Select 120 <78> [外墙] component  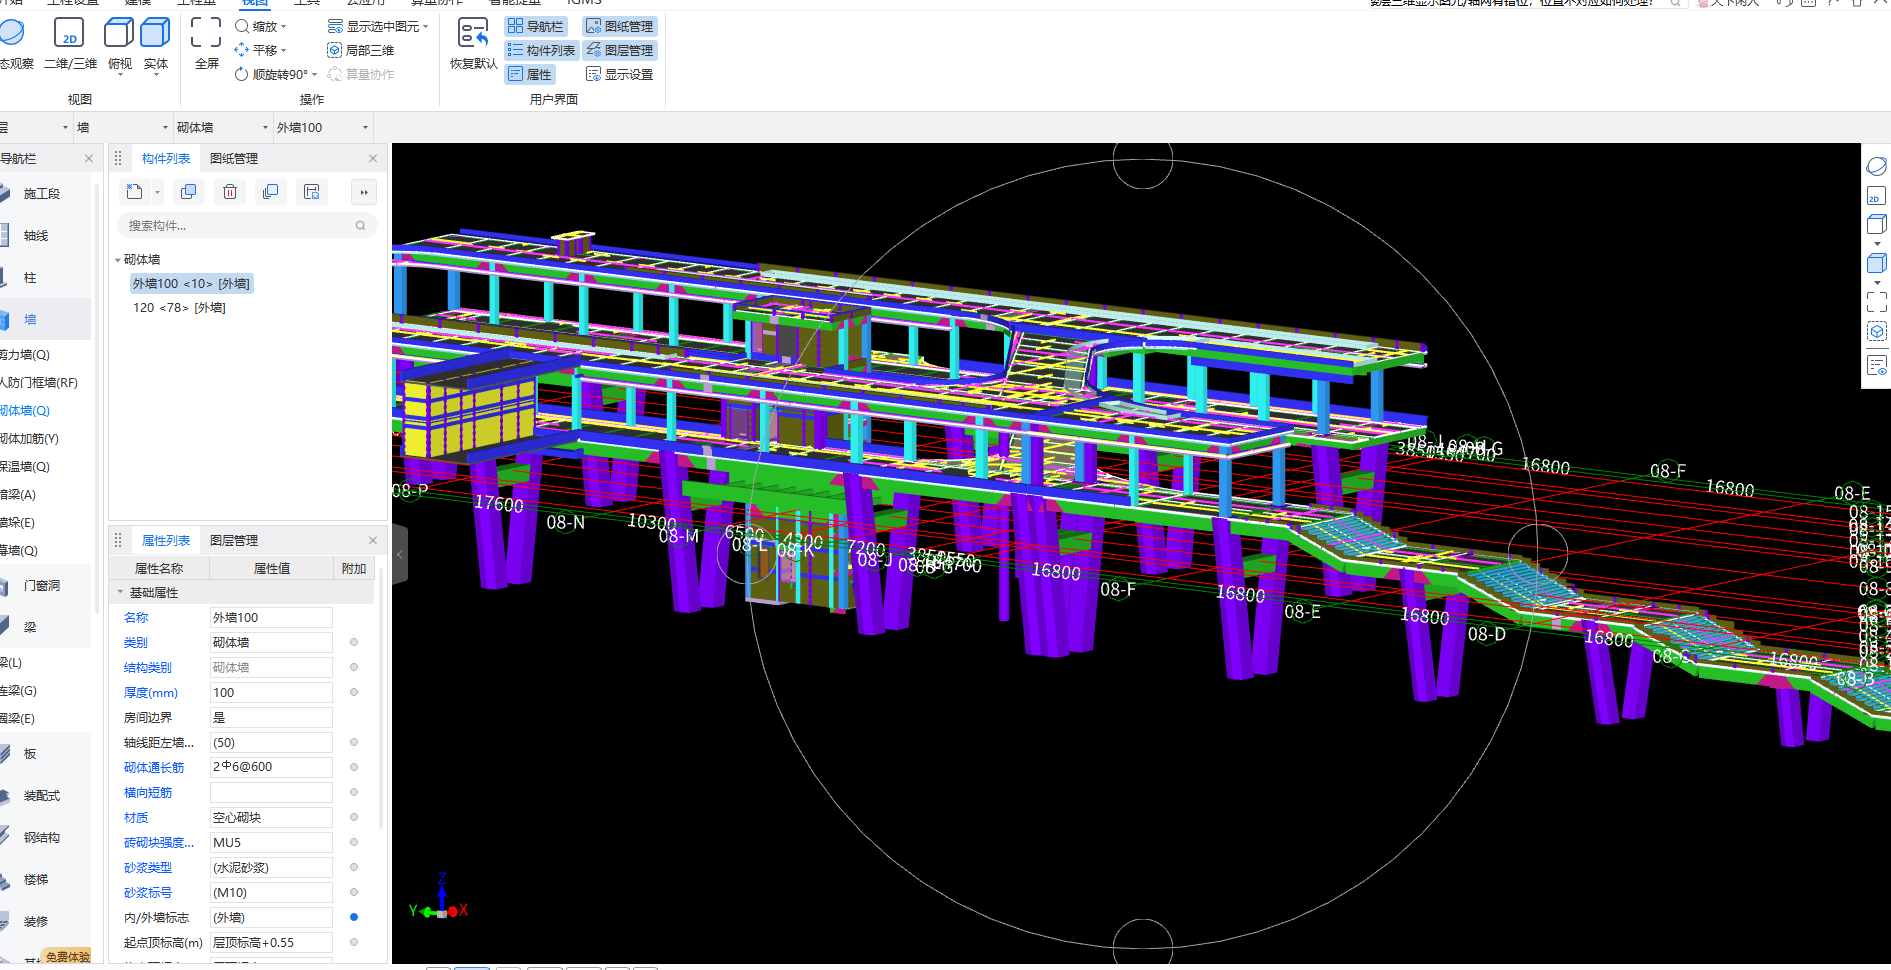179,308
